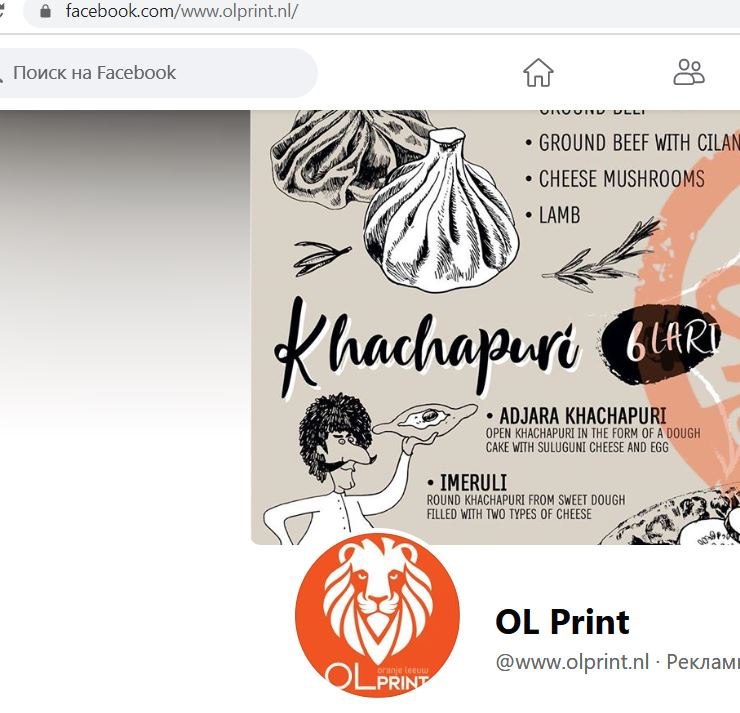Open the Friends icon in top navigation
Image resolution: width=740 pixels, height=713 pixels.
pyautogui.click(x=689, y=72)
